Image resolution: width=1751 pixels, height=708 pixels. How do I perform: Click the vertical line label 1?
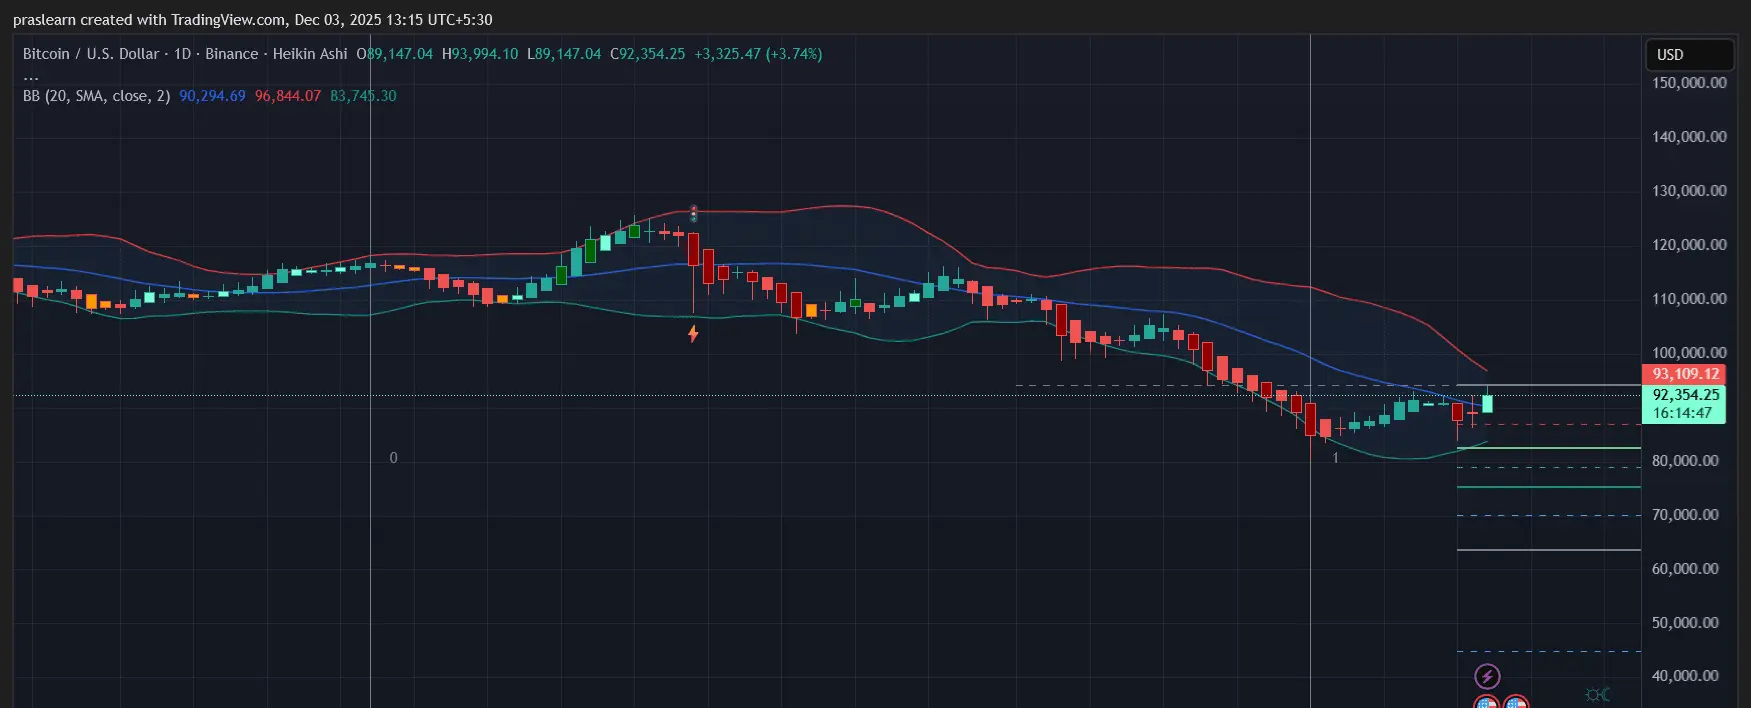click(x=1335, y=458)
